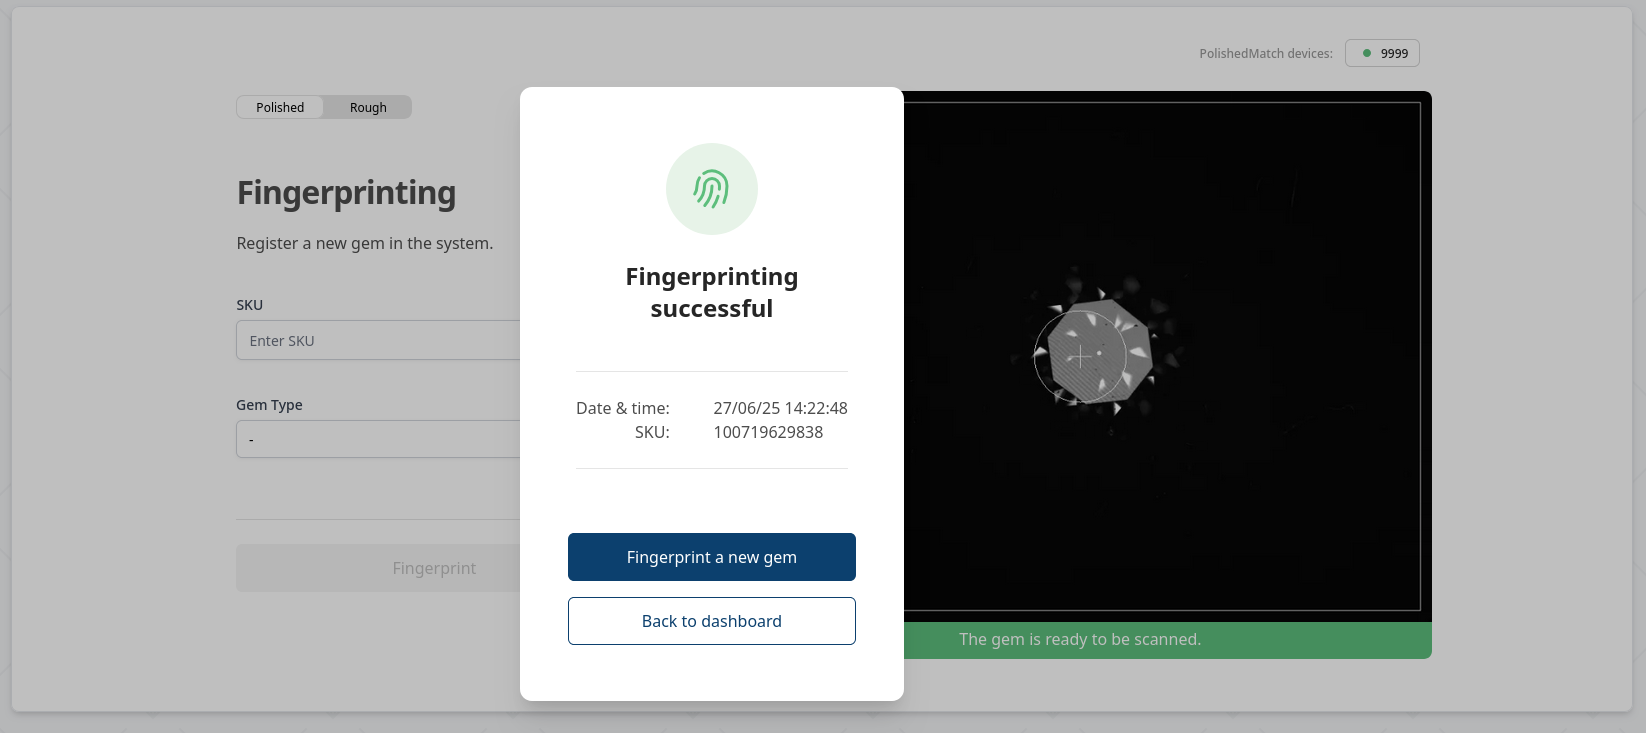This screenshot has height=733, width=1646.
Task: Click the SKU number 100719629838
Action: point(768,432)
